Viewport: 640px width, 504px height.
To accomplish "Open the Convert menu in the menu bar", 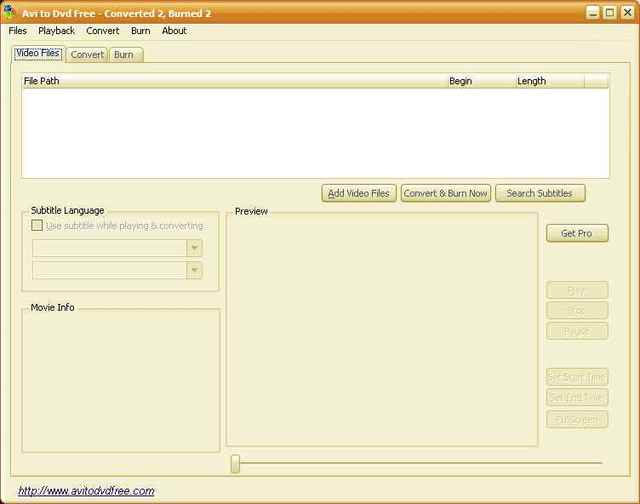I will 102,31.
